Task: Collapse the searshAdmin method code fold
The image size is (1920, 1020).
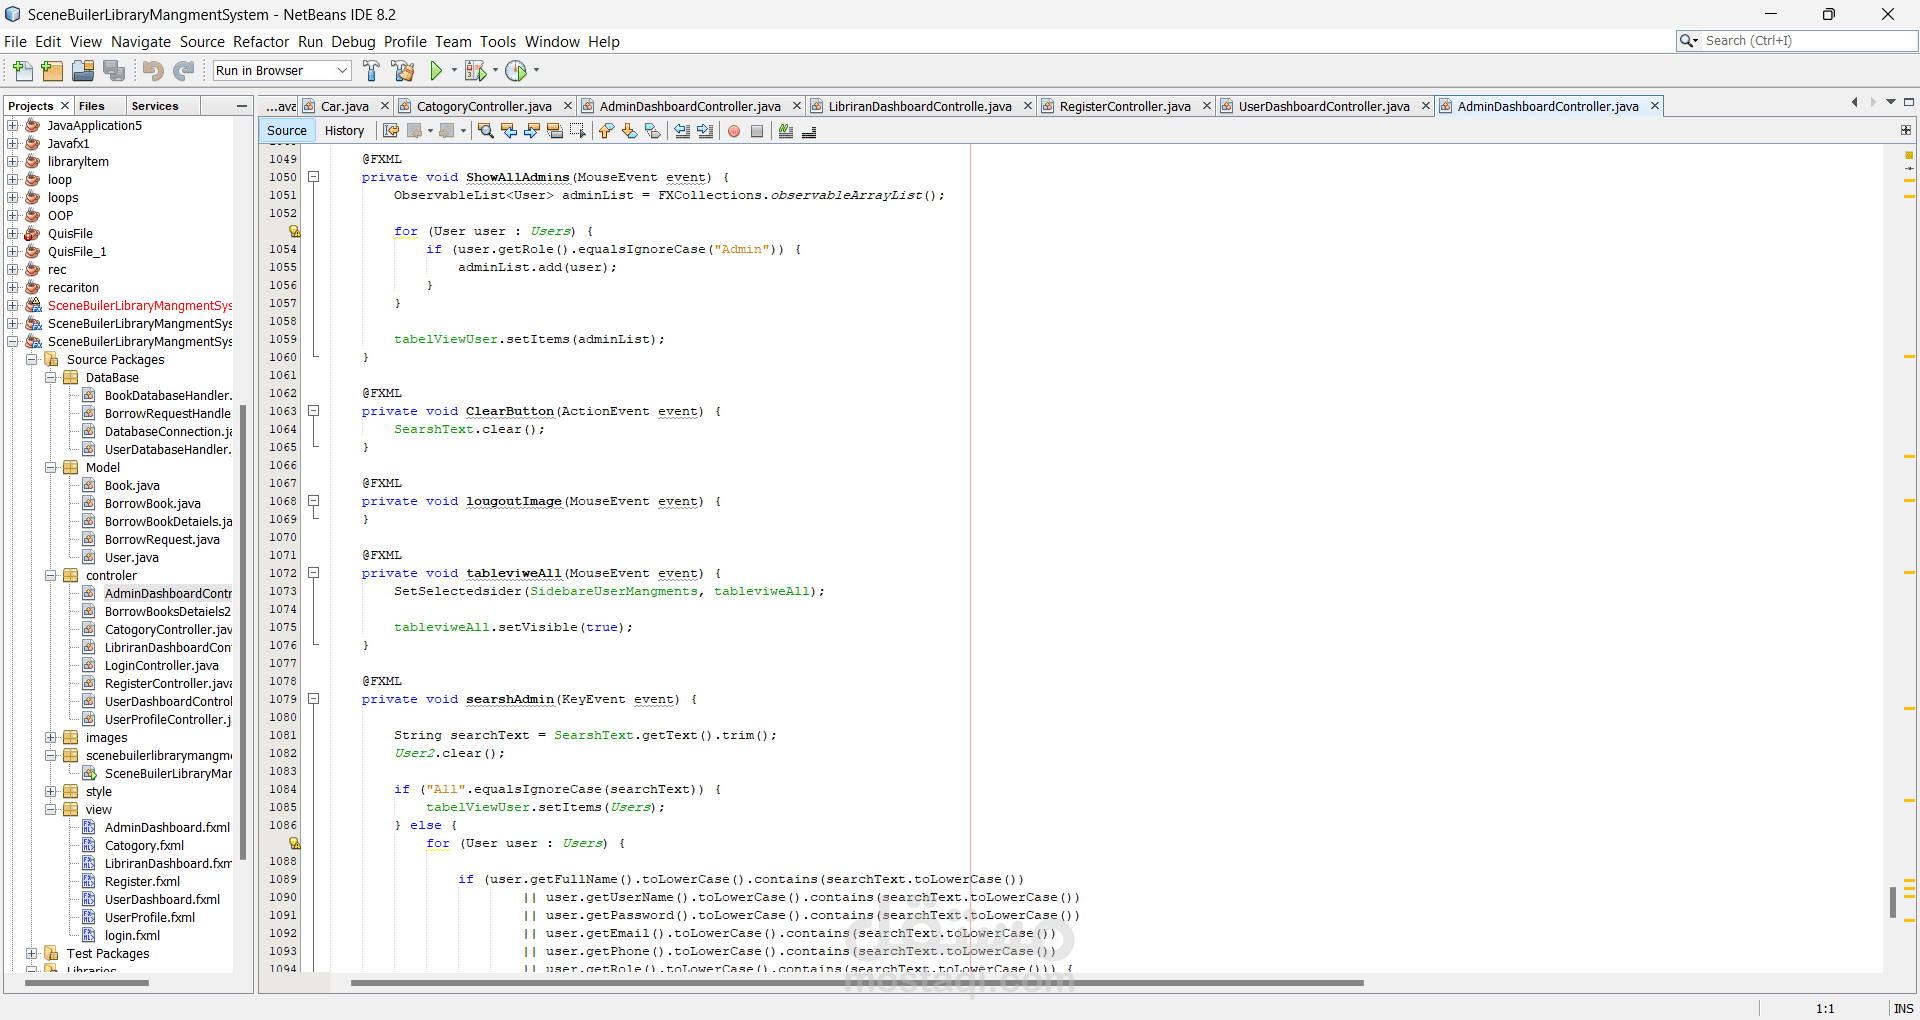Action: pyautogui.click(x=313, y=699)
